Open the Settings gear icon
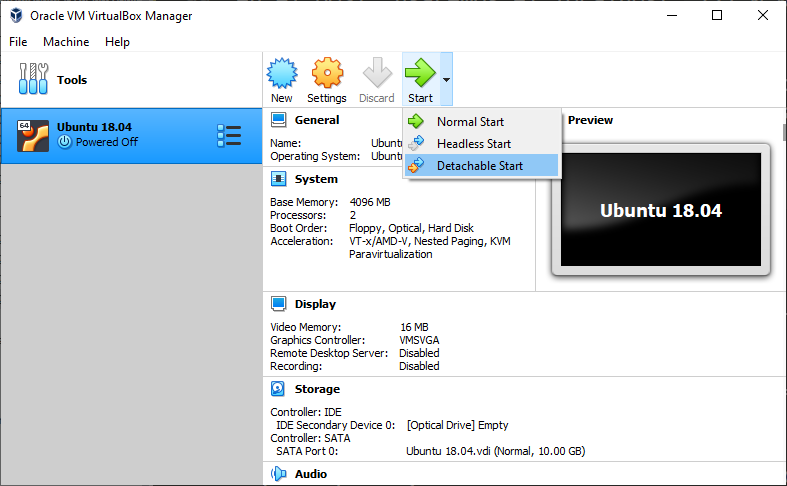The width and height of the screenshot is (787, 486). (327, 73)
